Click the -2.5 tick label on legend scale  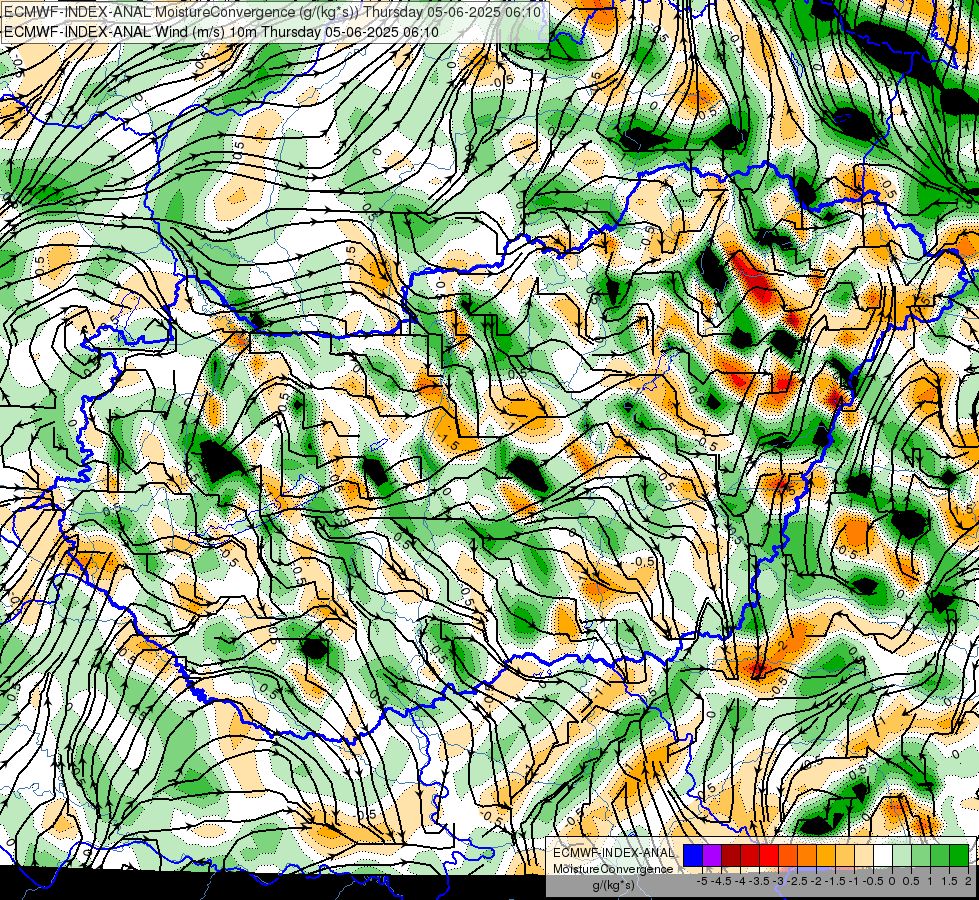[x=797, y=881]
